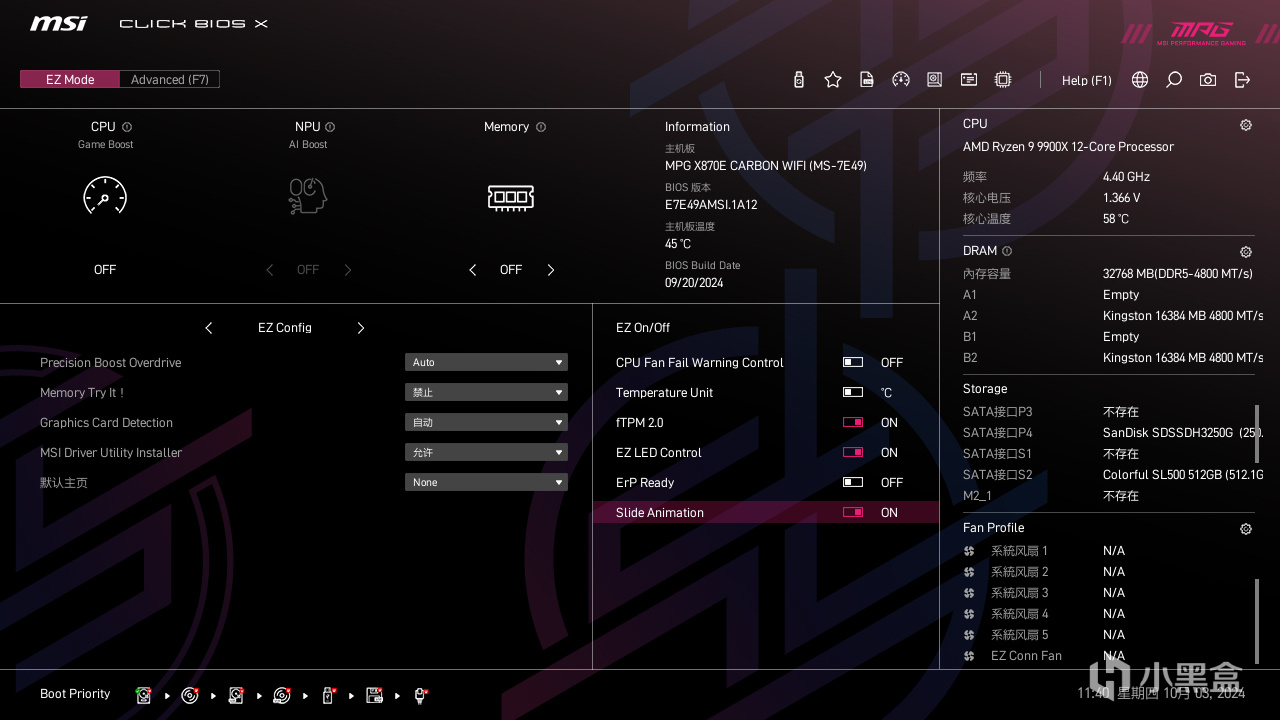
Task: Click the CPU chip toolbar icon
Action: click(1003, 80)
